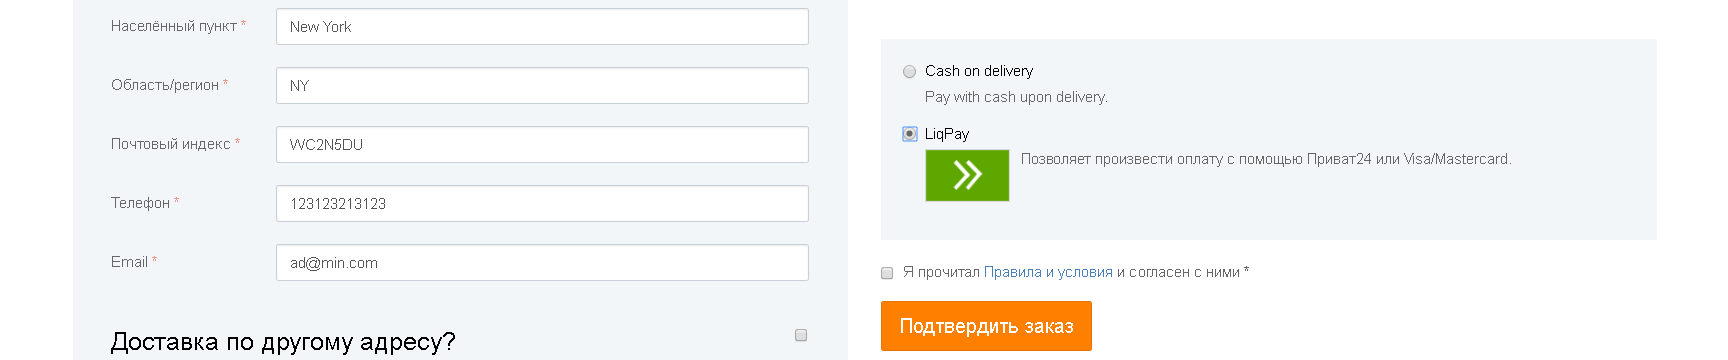The image size is (1728, 360).
Task: Tick the 'Я прочитал Правила и условия' checkbox
Action: [x=887, y=272]
